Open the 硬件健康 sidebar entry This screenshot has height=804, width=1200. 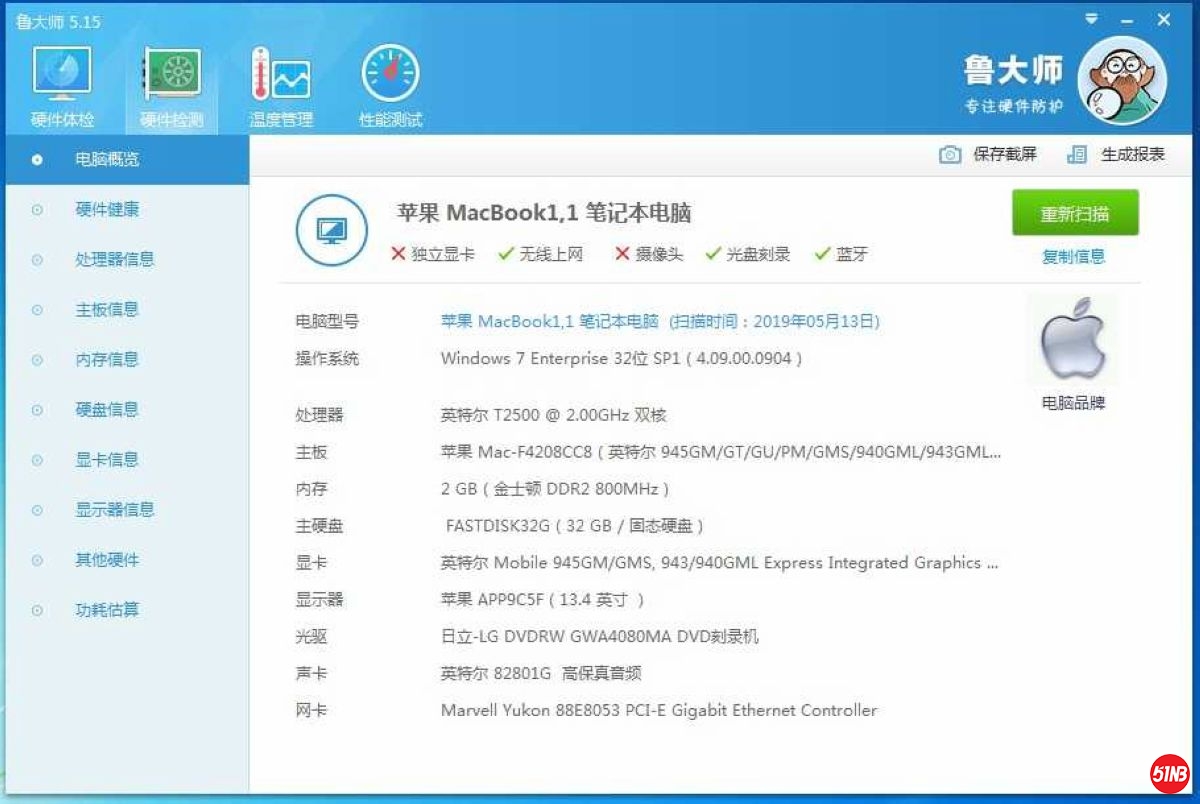point(107,209)
